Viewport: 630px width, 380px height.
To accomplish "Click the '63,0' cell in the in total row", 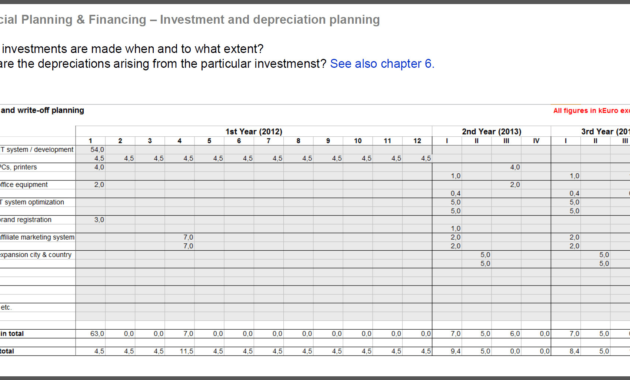I will [97, 334].
